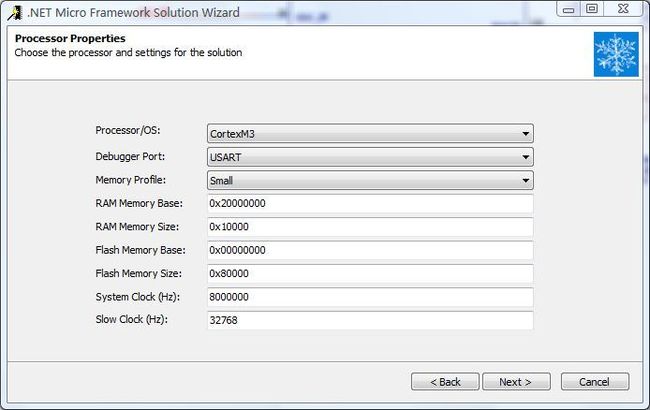Click the RAM Memory Base label
This screenshot has width=650, height=410.
(139, 204)
